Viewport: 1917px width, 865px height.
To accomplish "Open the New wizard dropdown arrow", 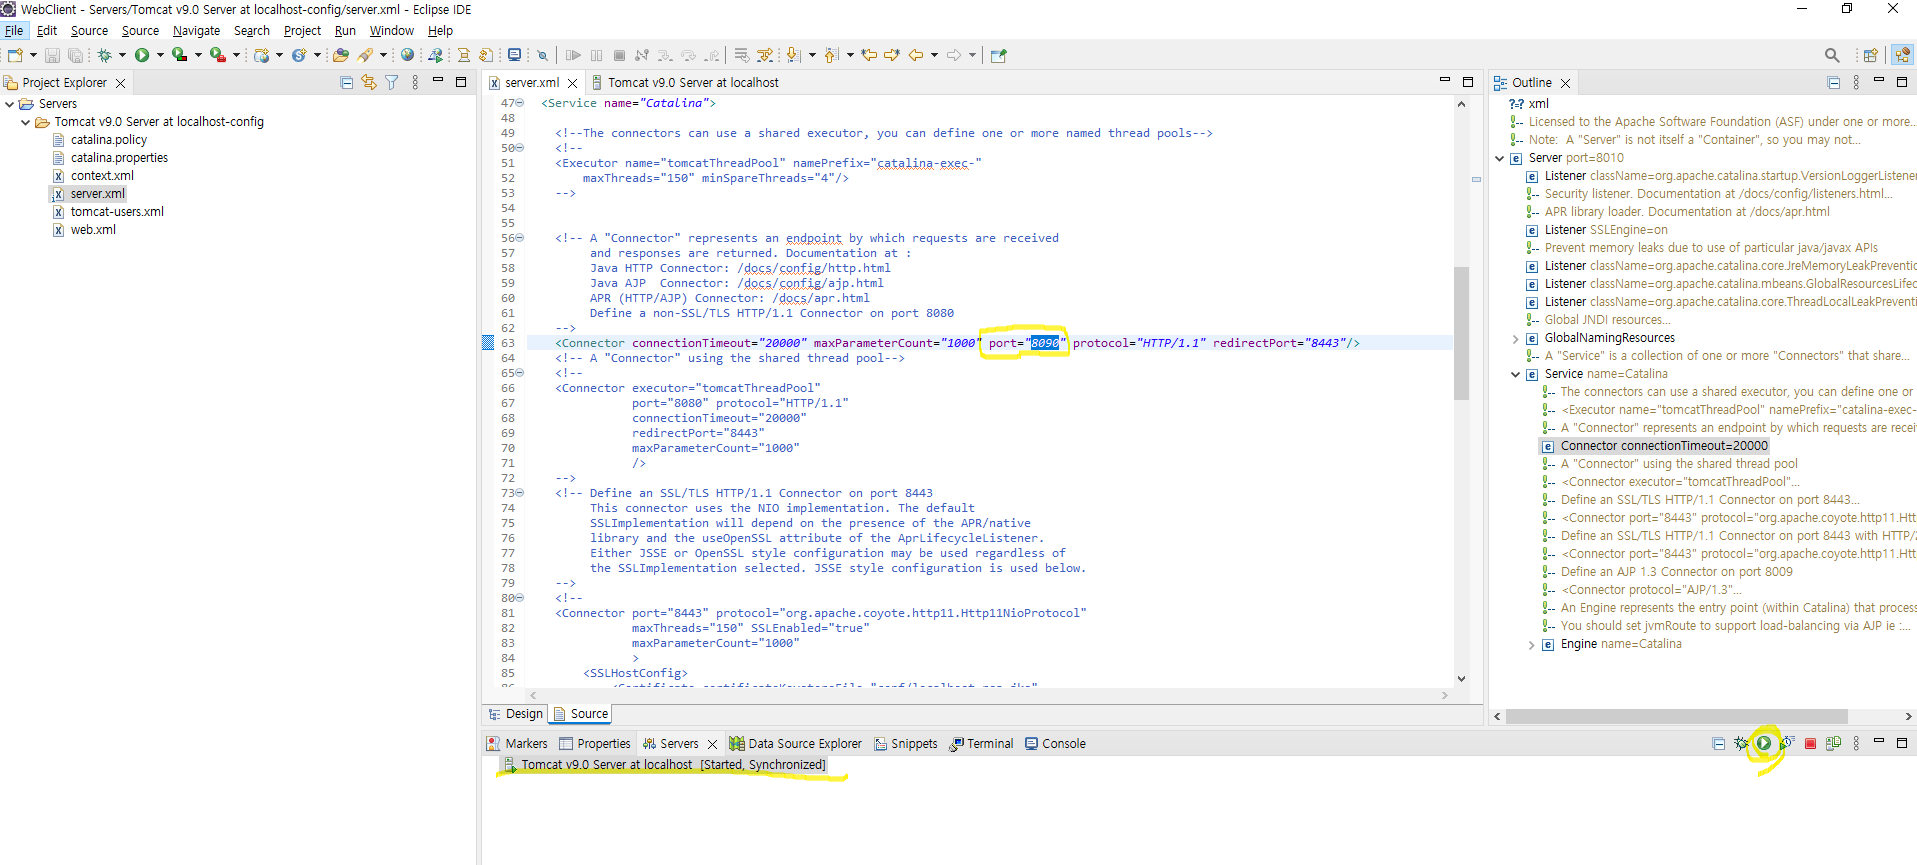I will pos(33,55).
